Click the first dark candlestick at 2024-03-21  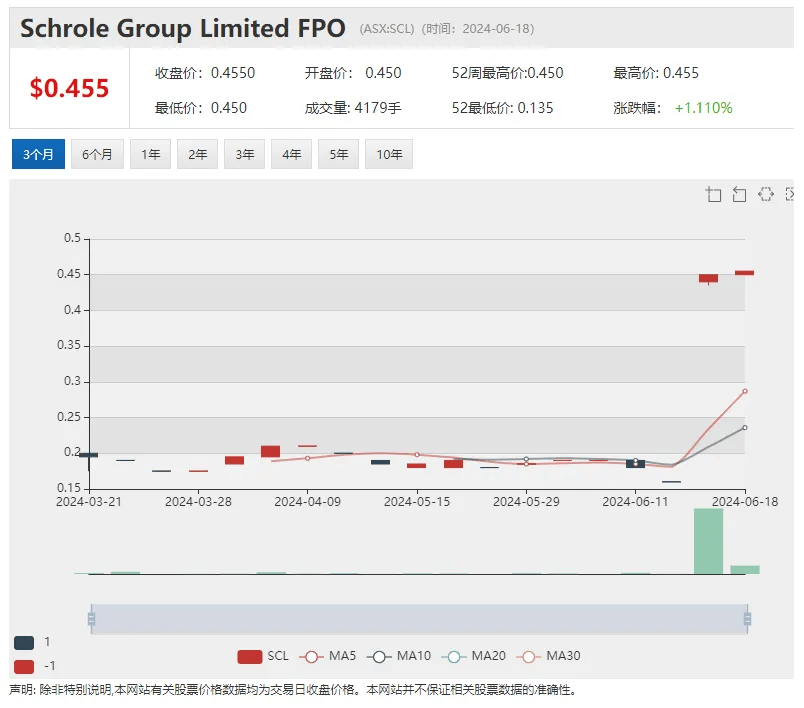(89, 455)
